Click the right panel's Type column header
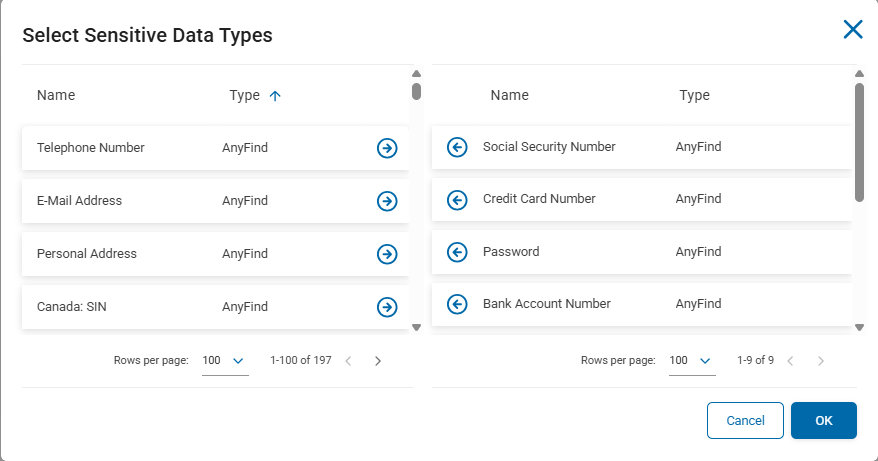878x461 pixels. pyautogui.click(x=694, y=96)
